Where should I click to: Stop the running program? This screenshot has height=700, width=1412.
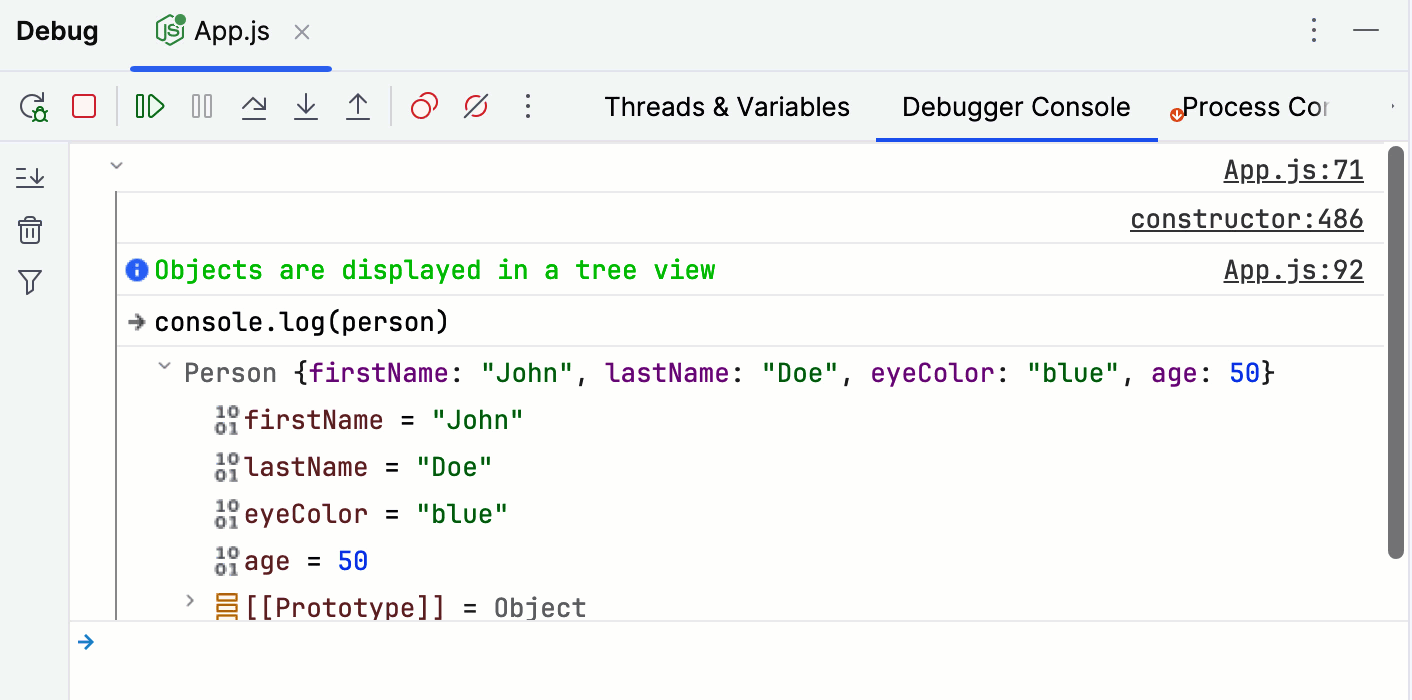[x=84, y=106]
